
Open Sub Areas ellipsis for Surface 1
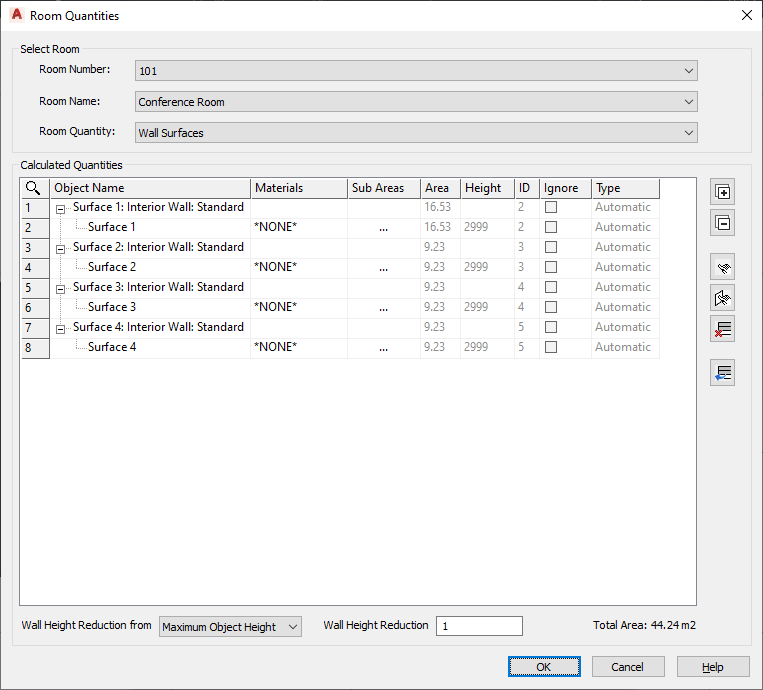384,227
